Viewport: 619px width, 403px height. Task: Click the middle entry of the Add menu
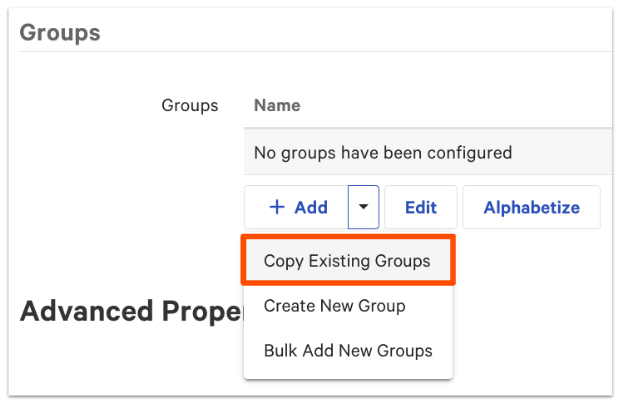tap(334, 306)
